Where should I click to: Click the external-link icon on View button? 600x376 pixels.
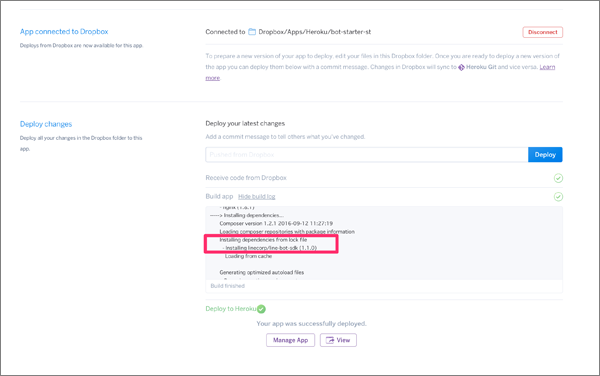[330, 340]
